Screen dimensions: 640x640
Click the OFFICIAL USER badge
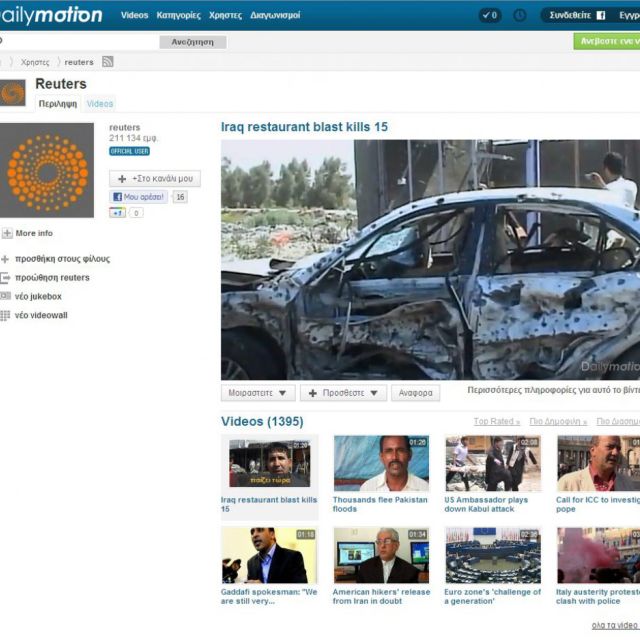tap(129, 151)
